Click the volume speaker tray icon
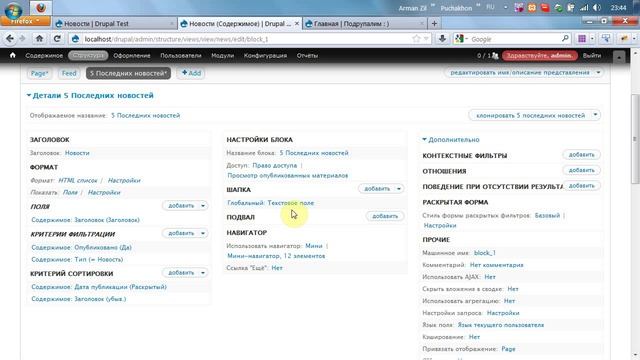 (597, 8)
